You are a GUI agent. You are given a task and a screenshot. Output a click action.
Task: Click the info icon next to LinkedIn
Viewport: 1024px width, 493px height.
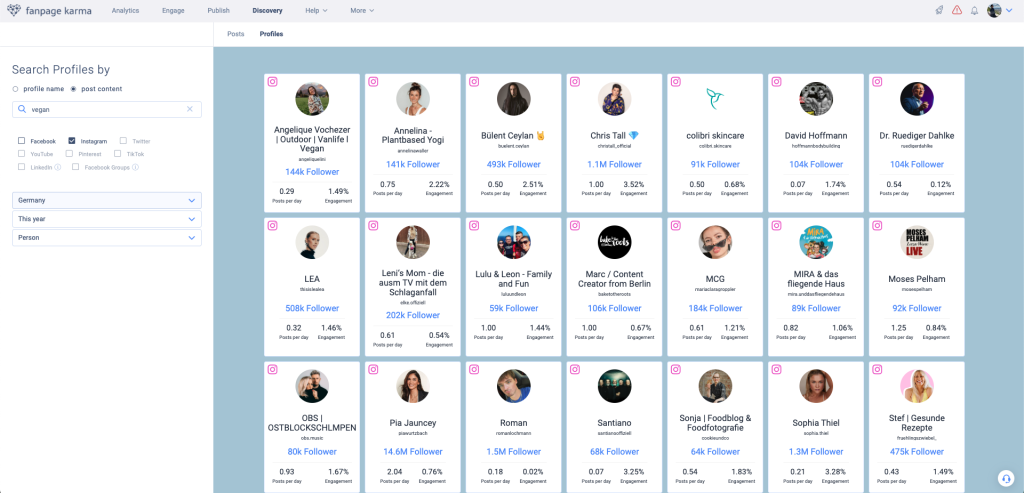pyautogui.click(x=58, y=167)
